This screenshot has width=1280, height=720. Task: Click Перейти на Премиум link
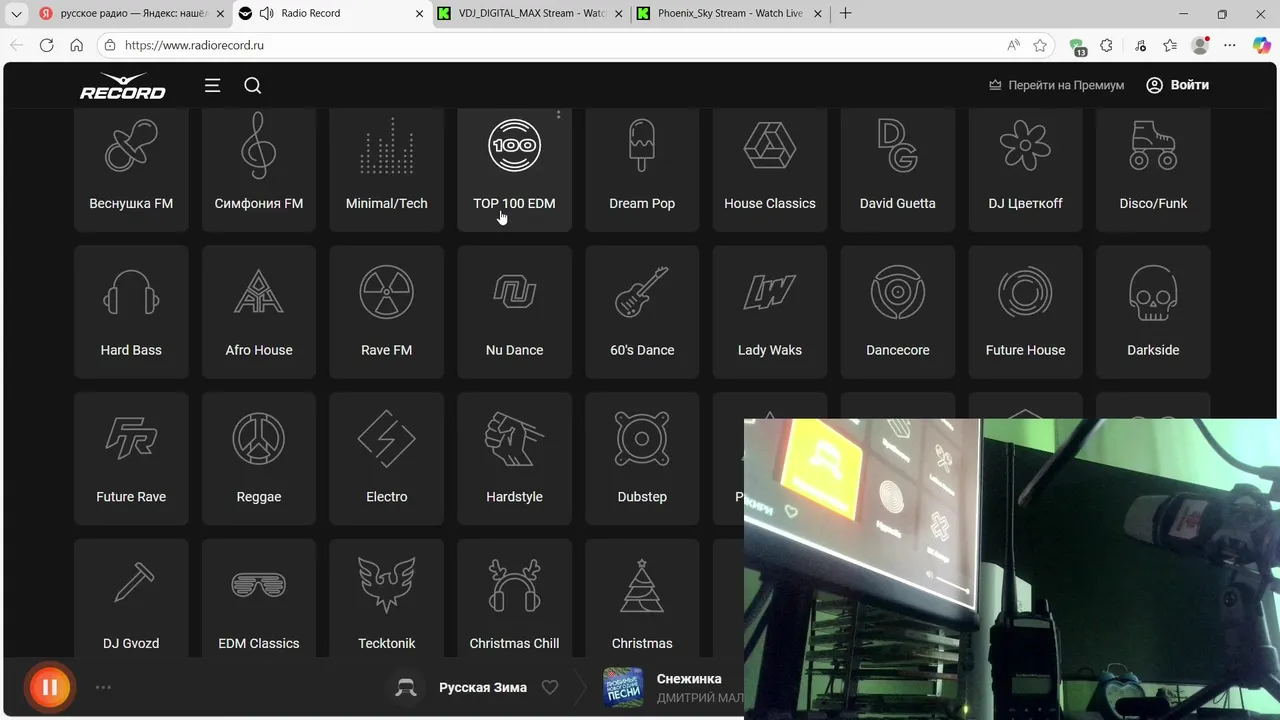(x=1056, y=85)
